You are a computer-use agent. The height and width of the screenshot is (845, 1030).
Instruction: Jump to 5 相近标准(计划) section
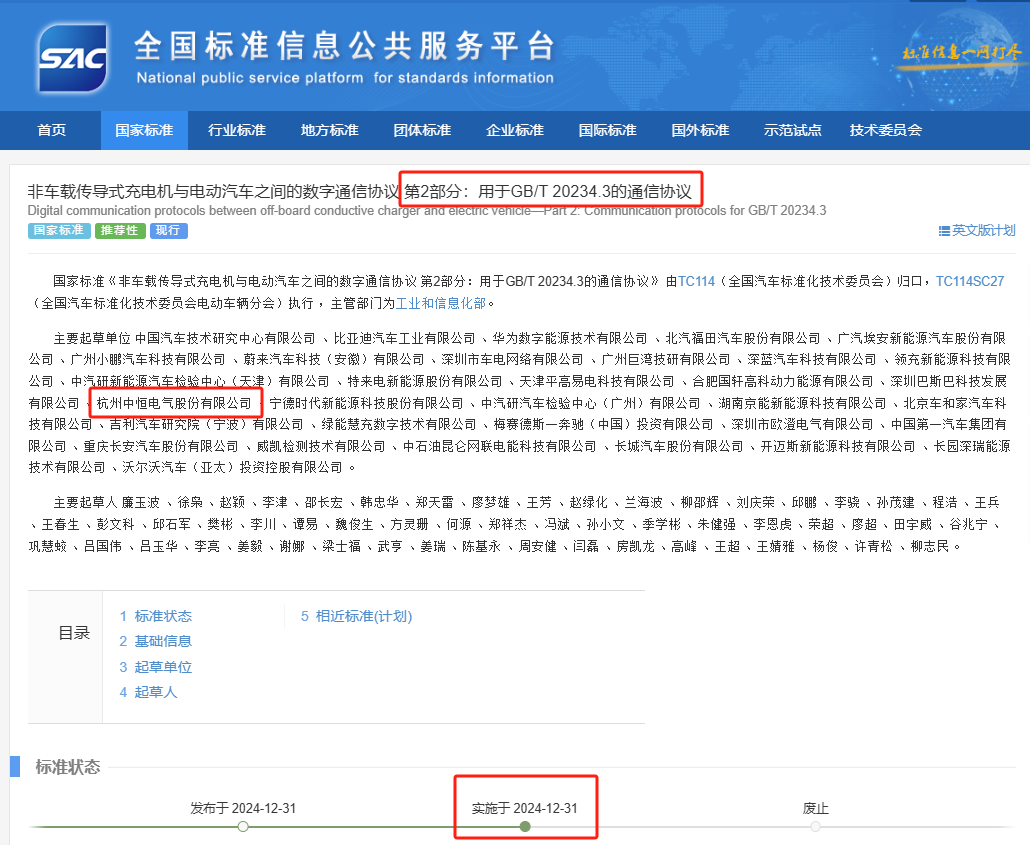356,616
